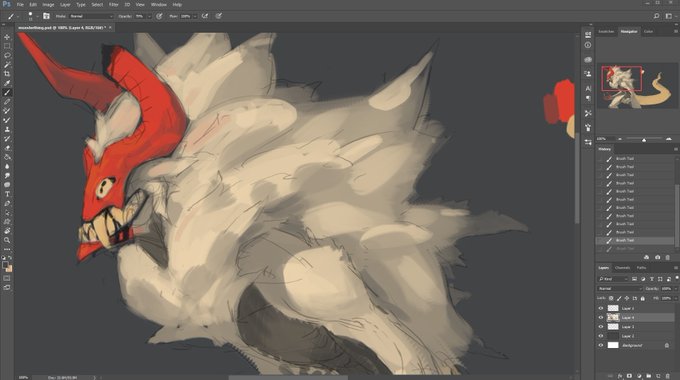Screen dimensions: 680x380
Task: Toggle lock all for the layer
Action: (643, 298)
